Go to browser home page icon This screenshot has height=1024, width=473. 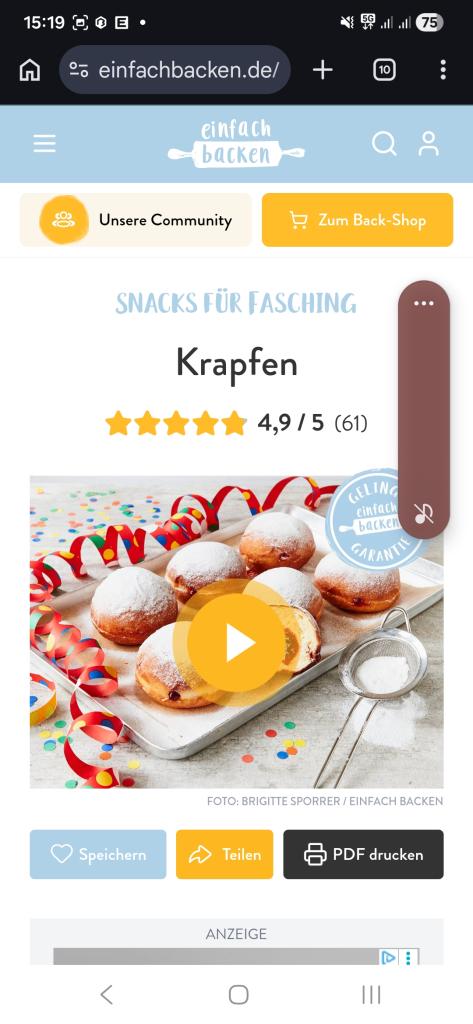pos(29,70)
